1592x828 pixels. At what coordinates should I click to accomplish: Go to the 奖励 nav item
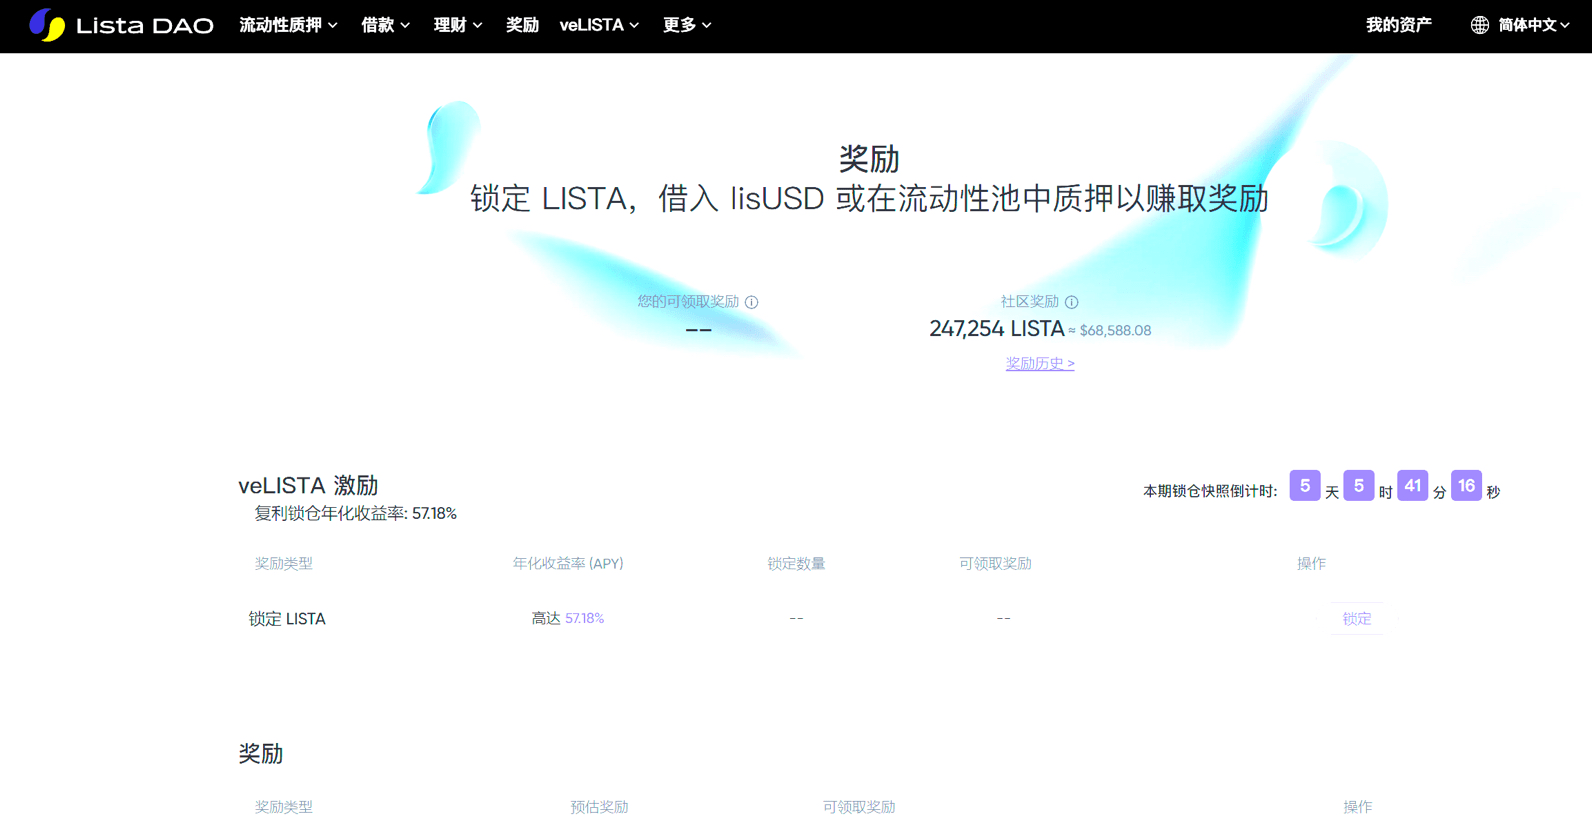pyautogui.click(x=522, y=25)
